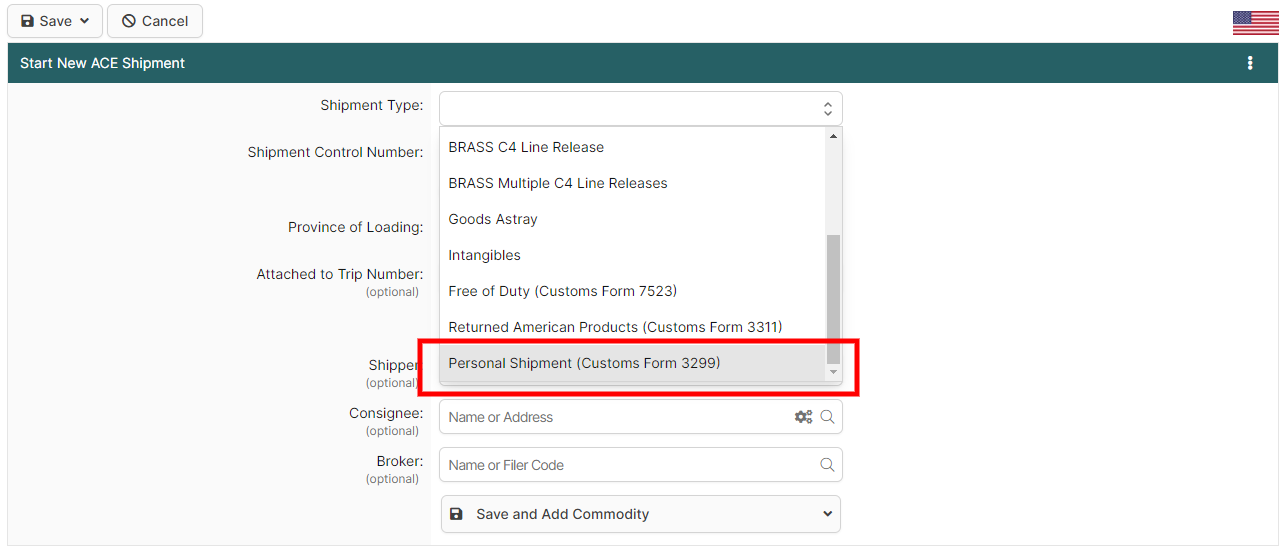This screenshot has width=1285, height=550.
Task: Select Personal Shipment (Customs Form 3299)
Action: click(x=584, y=363)
